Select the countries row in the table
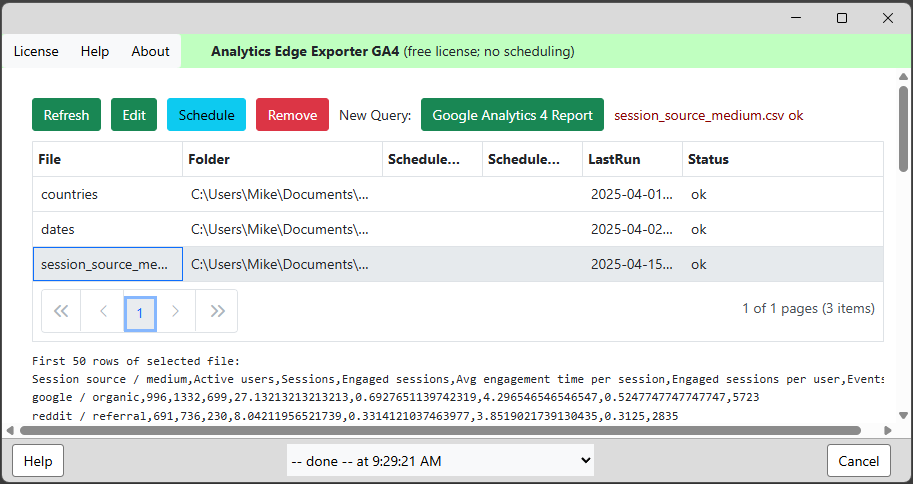This screenshot has height=484, width=913. (x=458, y=194)
